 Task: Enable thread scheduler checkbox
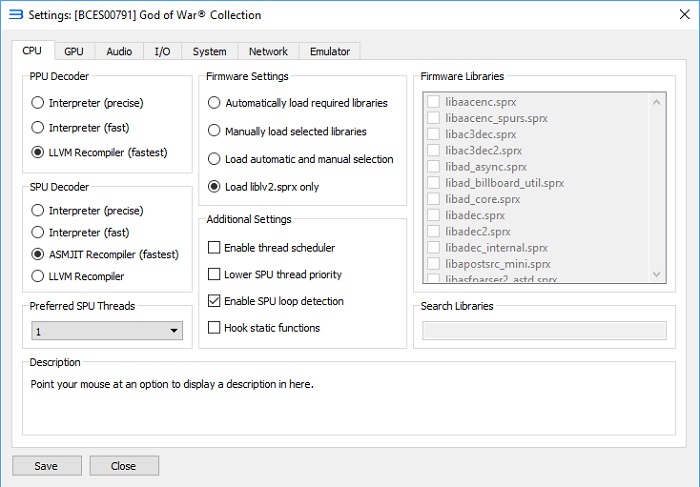tap(214, 247)
